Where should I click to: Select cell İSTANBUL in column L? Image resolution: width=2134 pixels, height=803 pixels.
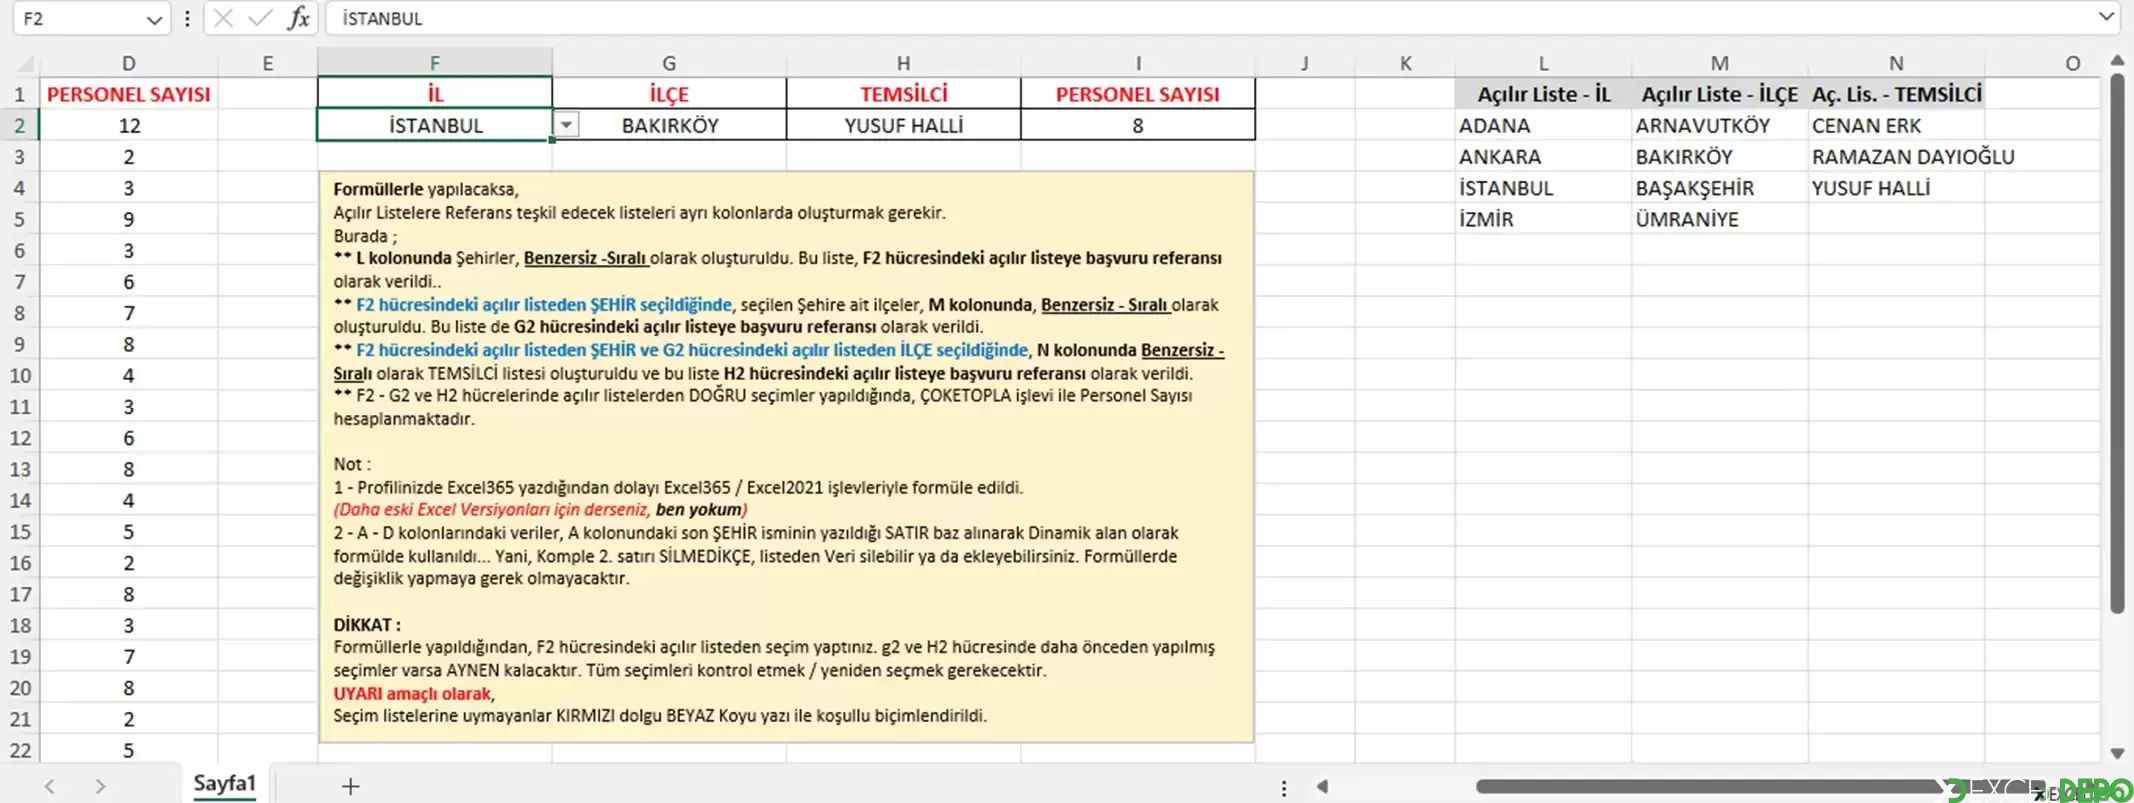1543,188
